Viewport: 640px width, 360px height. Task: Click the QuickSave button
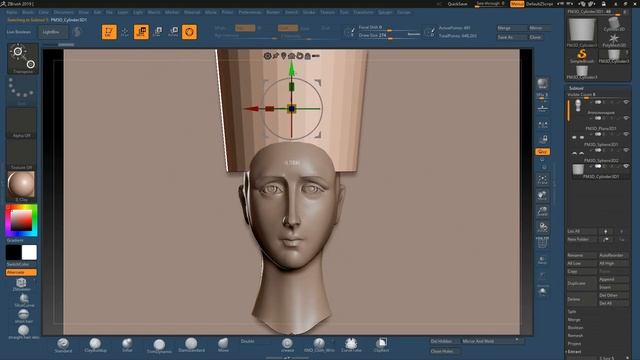457,4
